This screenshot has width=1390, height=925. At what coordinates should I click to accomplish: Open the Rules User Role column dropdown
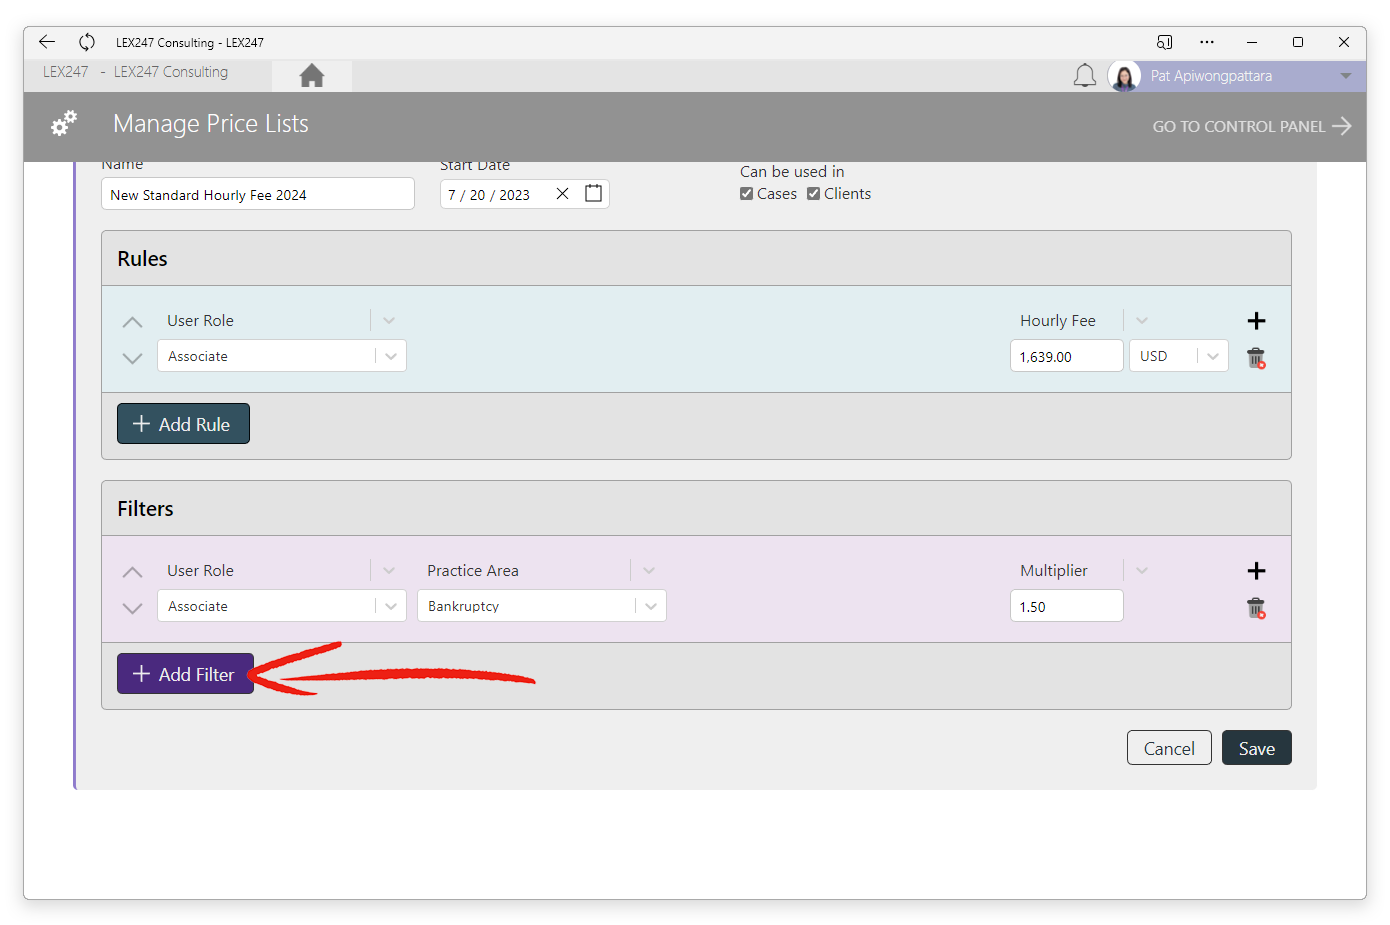point(389,320)
